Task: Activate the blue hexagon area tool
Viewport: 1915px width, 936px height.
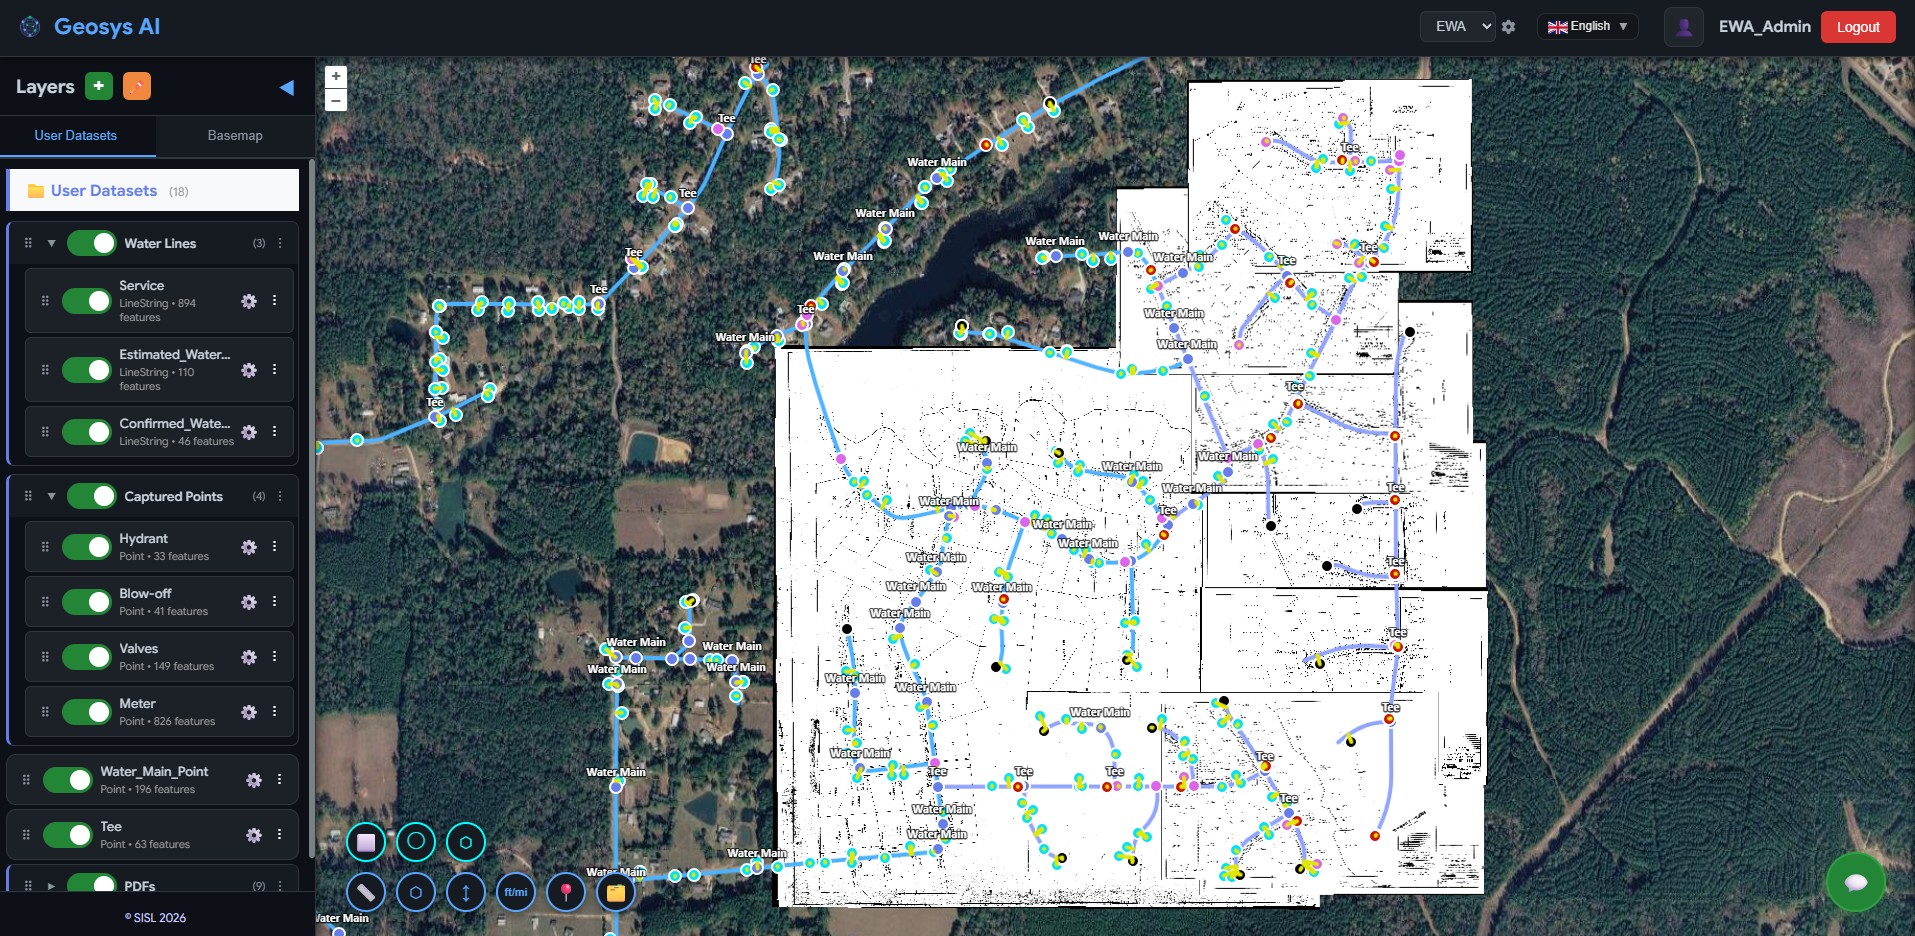Action: click(416, 892)
